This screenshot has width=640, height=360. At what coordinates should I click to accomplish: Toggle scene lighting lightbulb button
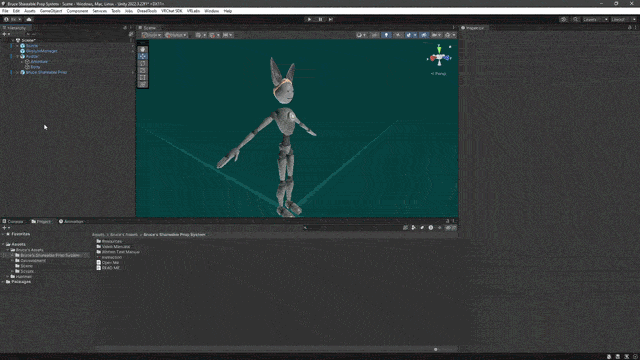386,35
